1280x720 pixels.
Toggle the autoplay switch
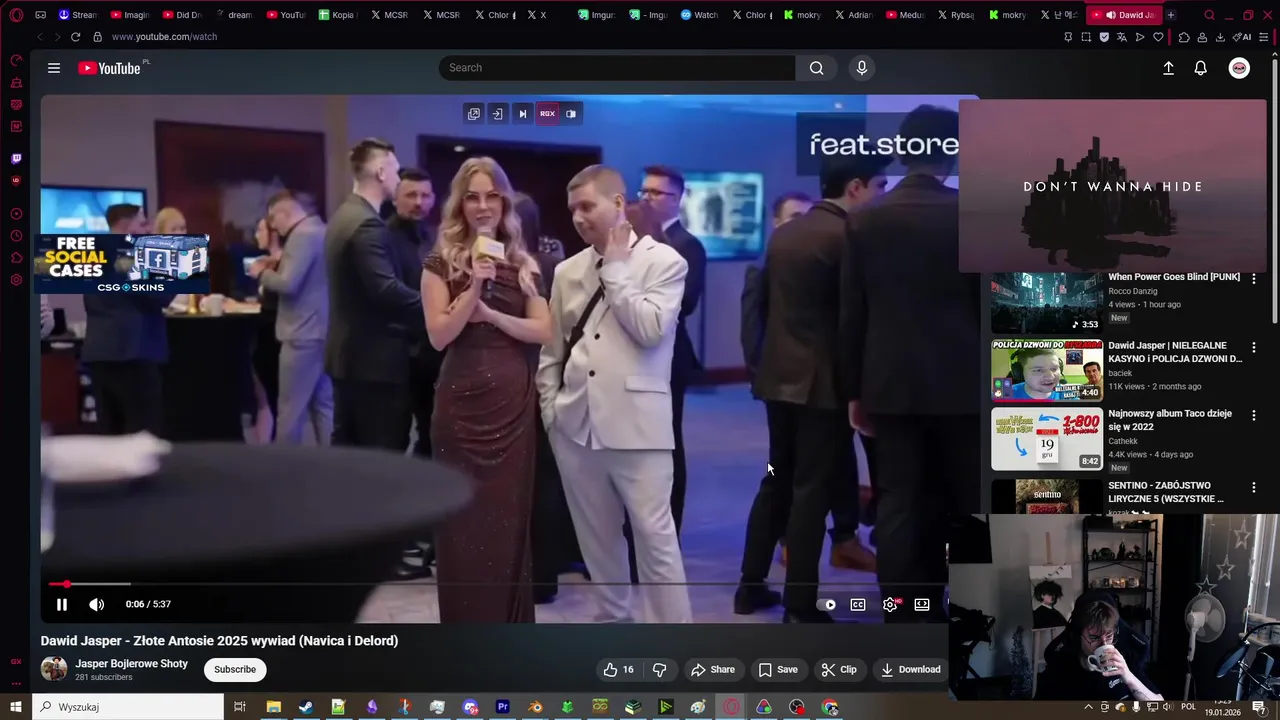[826, 604]
